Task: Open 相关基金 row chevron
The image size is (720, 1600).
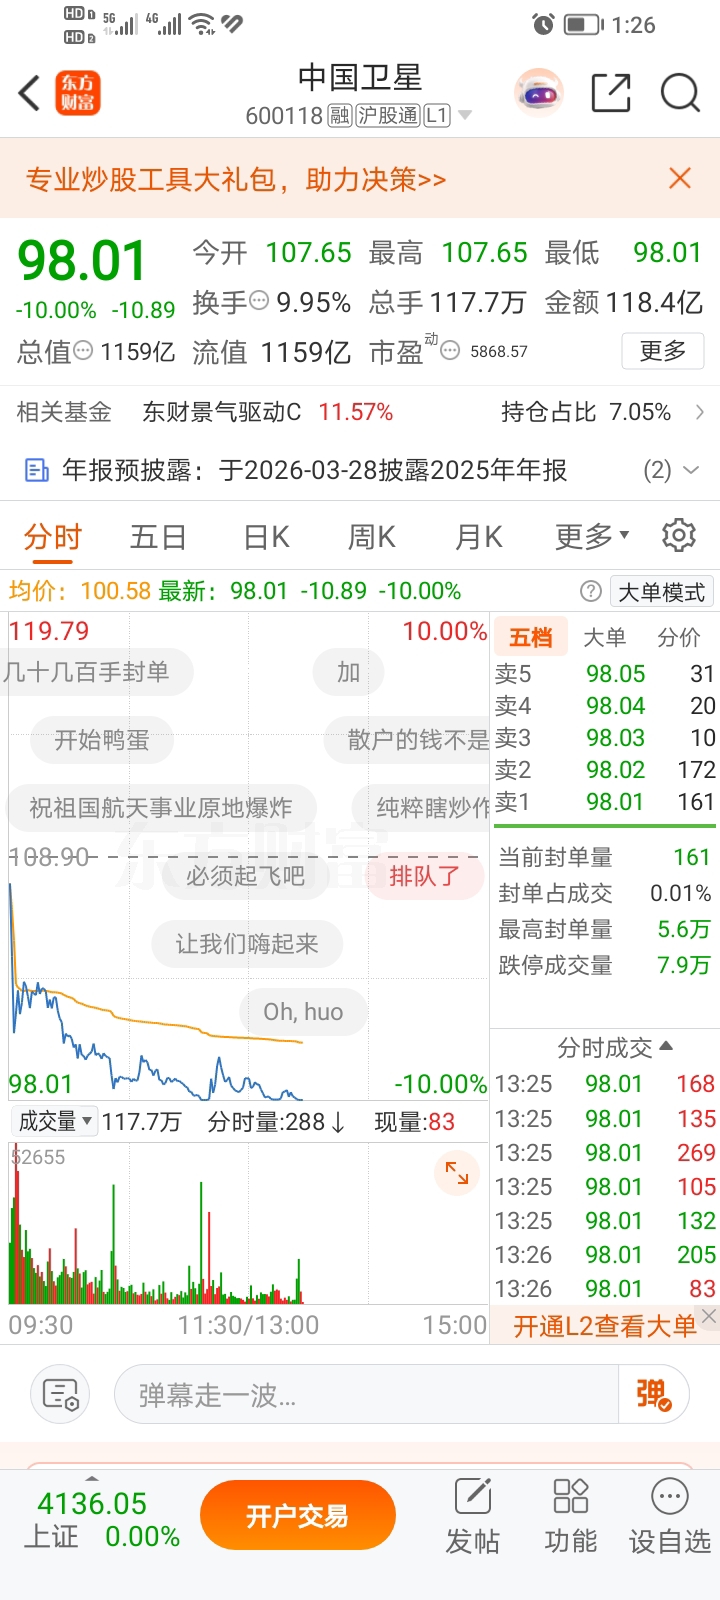Action: [699, 412]
